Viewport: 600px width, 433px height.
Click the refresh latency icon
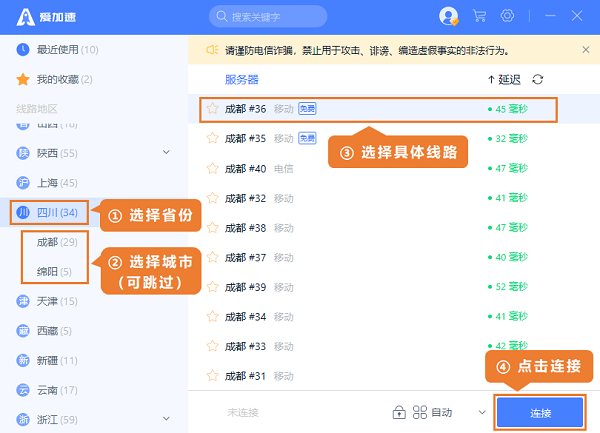[538, 79]
